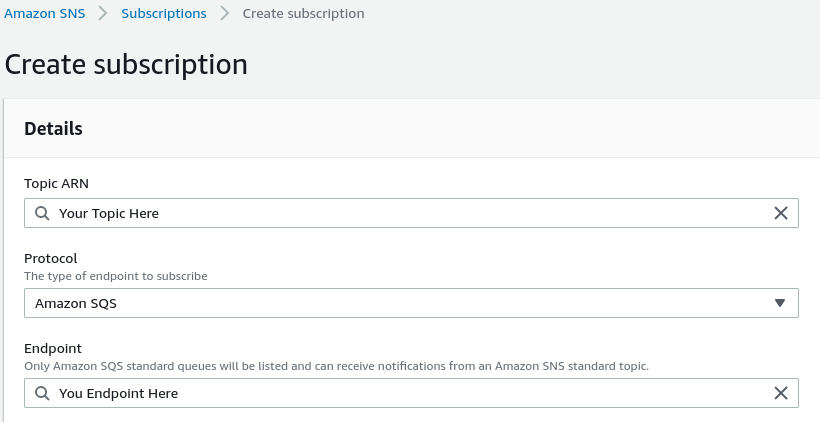Click the Details section header
Image resolution: width=820 pixels, height=422 pixels.
[53, 128]
